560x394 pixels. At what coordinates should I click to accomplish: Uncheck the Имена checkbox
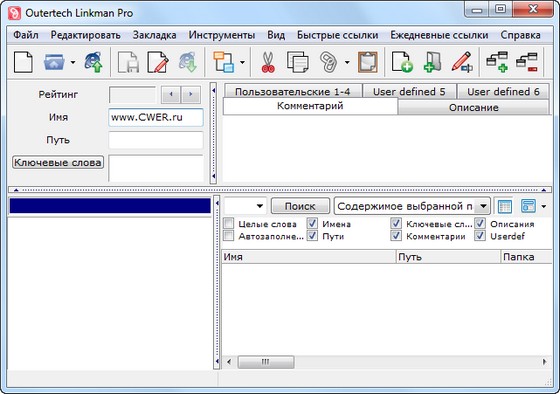coord(312,224)
